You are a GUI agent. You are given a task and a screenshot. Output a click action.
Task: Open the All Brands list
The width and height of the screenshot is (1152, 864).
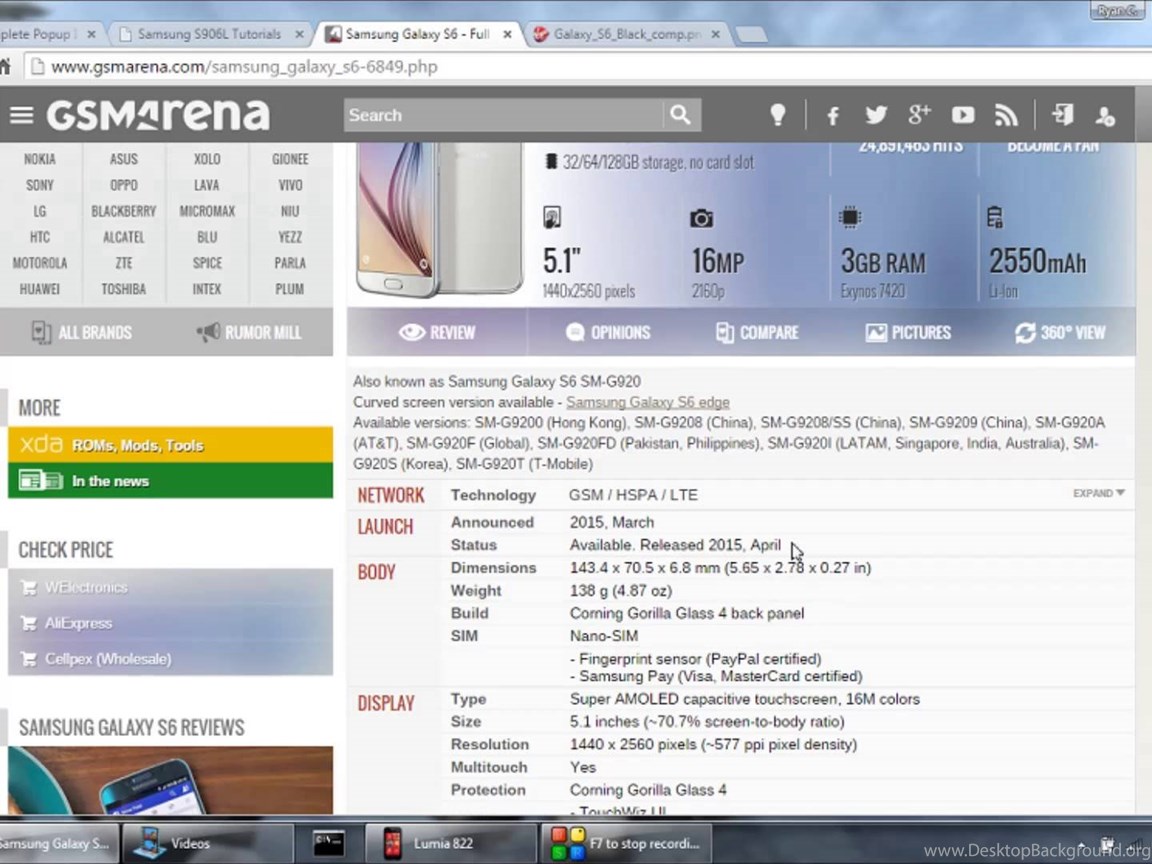click(82, 333)
